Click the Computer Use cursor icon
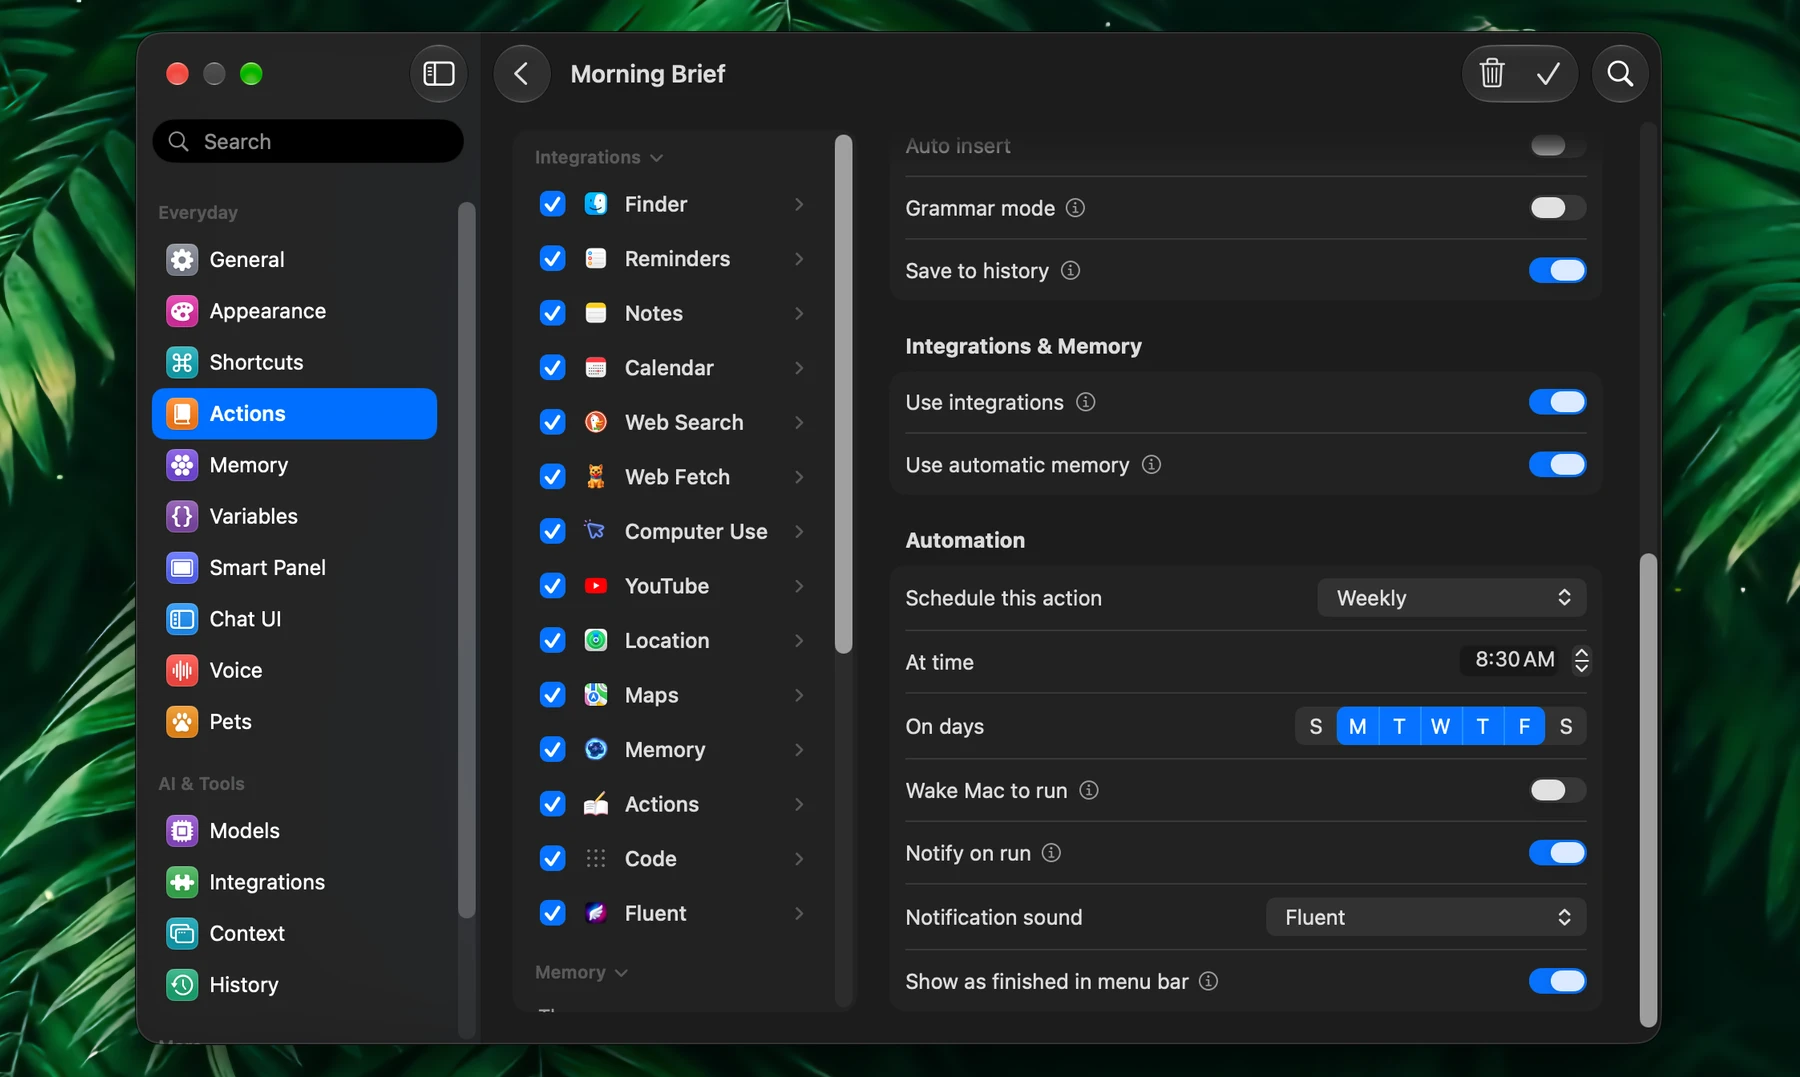This screenshot has width=1800, height=1077. [596, 531]
